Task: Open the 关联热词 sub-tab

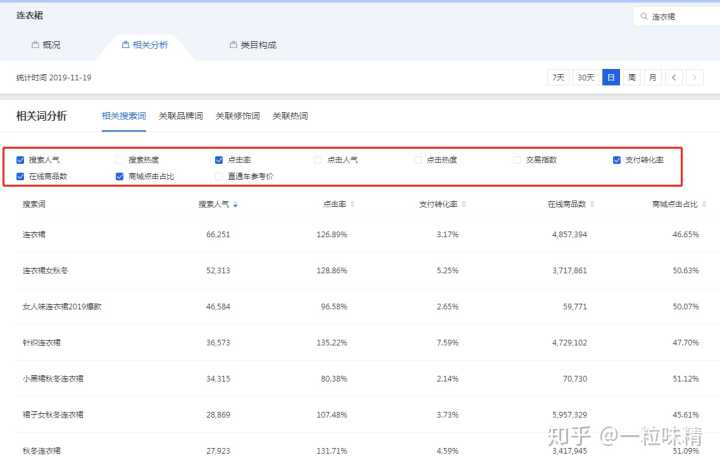Action: (x=290, y=116)
